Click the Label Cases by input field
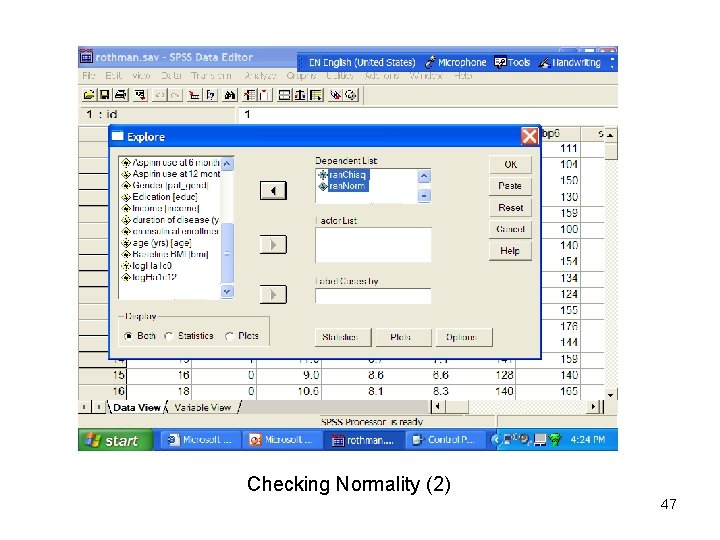The height and width of the screenshot is (540, 720). click(x=373, y=296)
